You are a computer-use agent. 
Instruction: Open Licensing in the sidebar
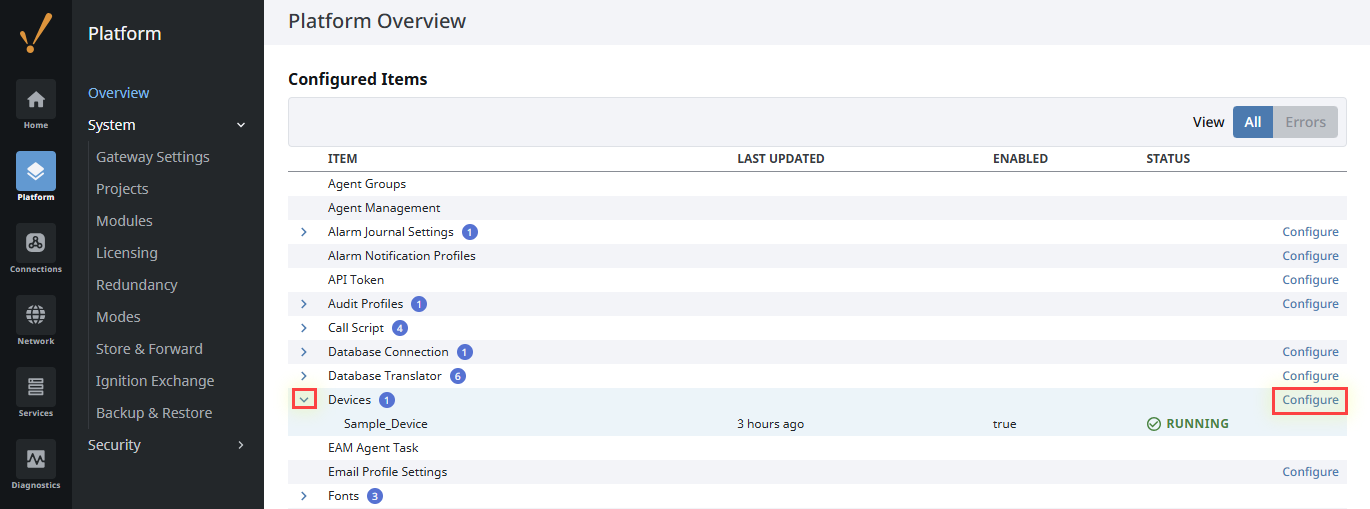tap(127, 253)
